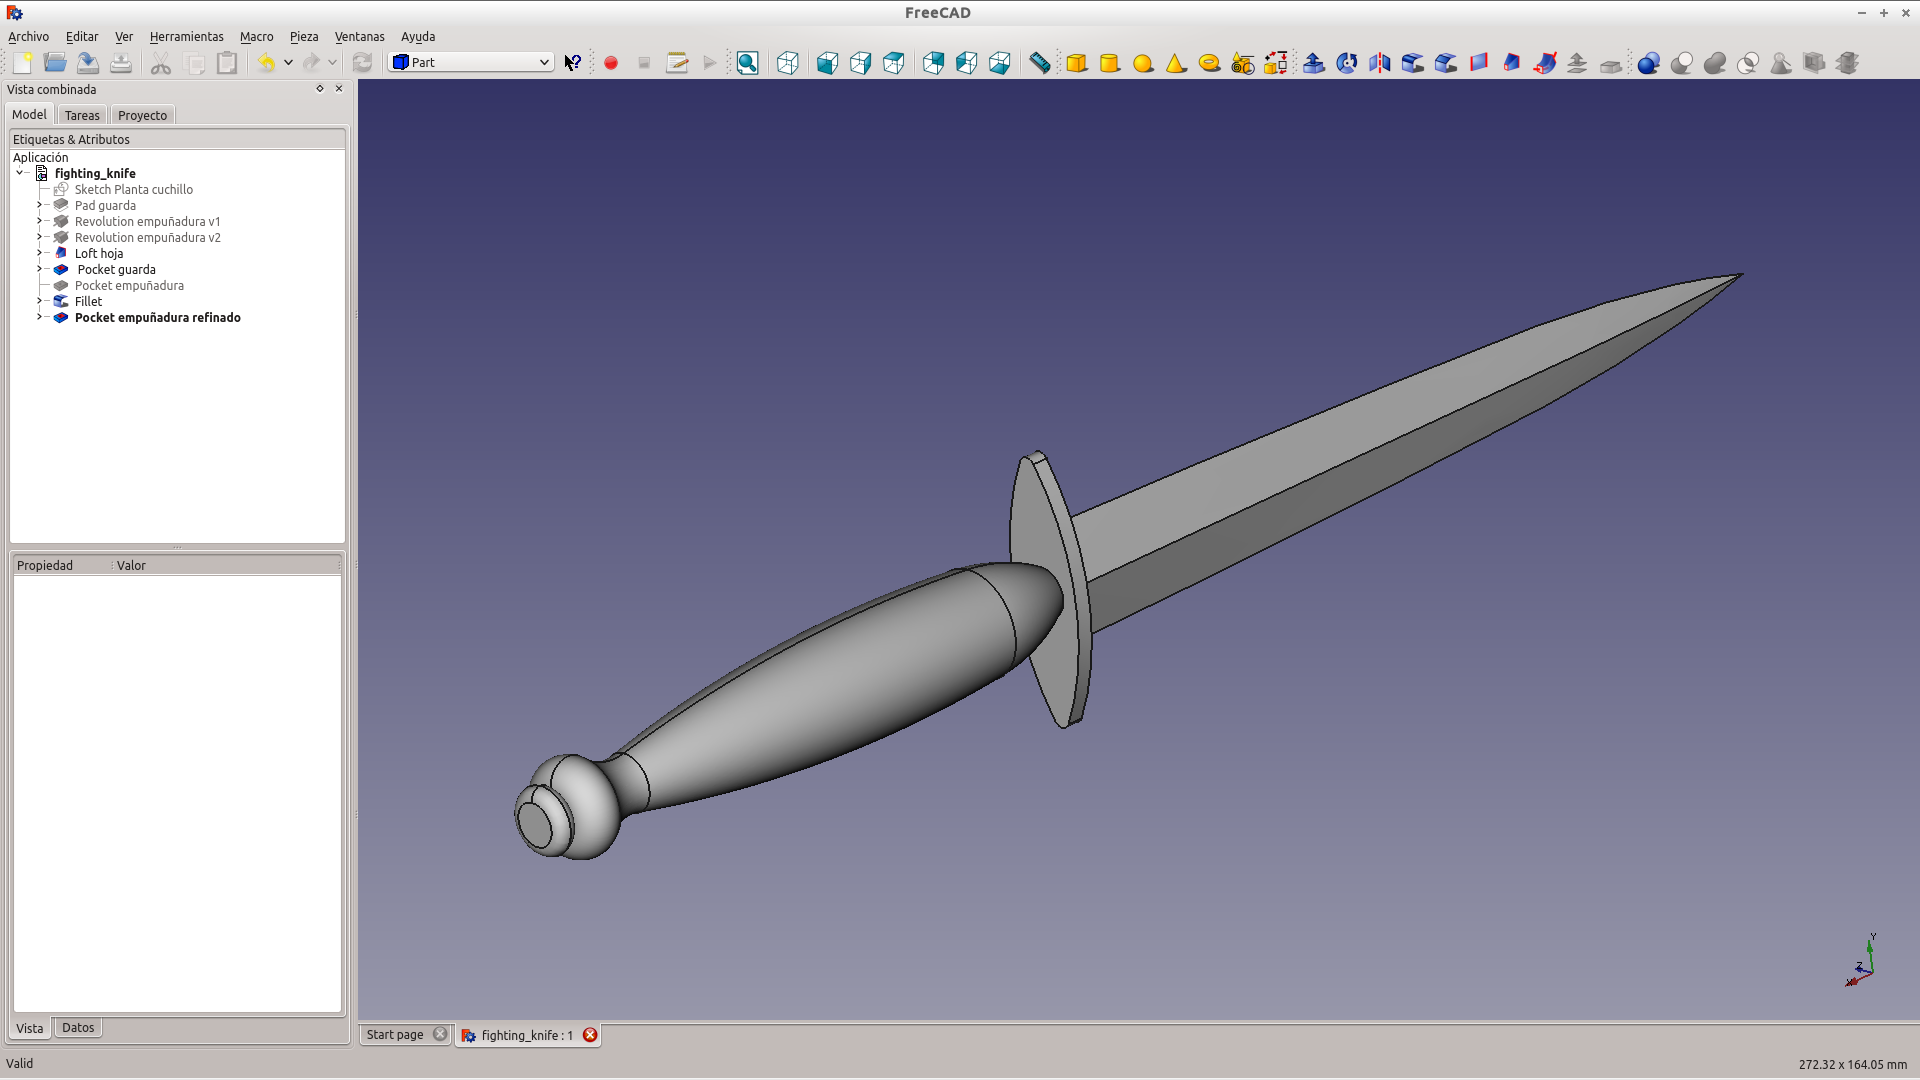Apply chamfer to selected edges
The width and height of the screenshot is (1920, 1080).
1446,63
